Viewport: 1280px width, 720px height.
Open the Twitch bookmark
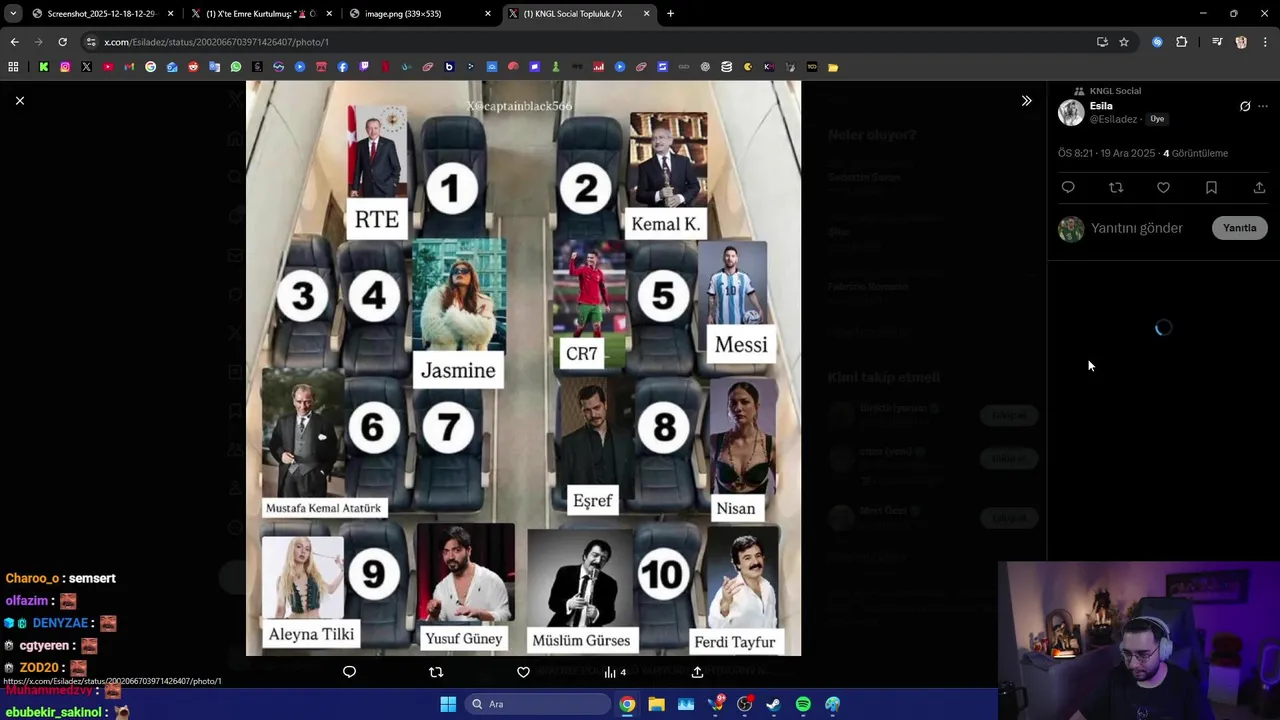[364, 67]
